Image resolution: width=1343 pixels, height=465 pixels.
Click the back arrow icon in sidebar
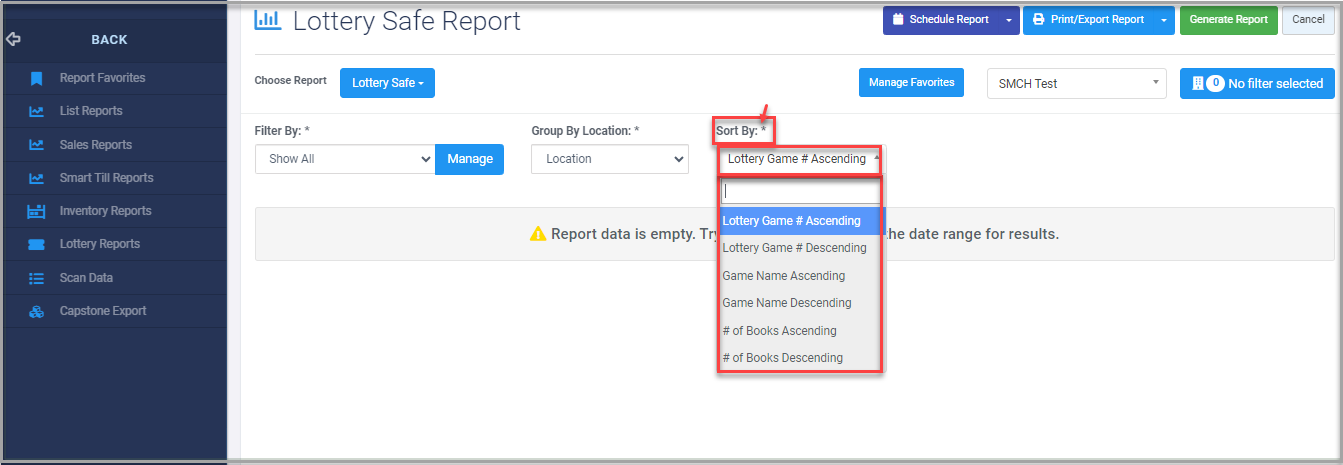[13, 40]
